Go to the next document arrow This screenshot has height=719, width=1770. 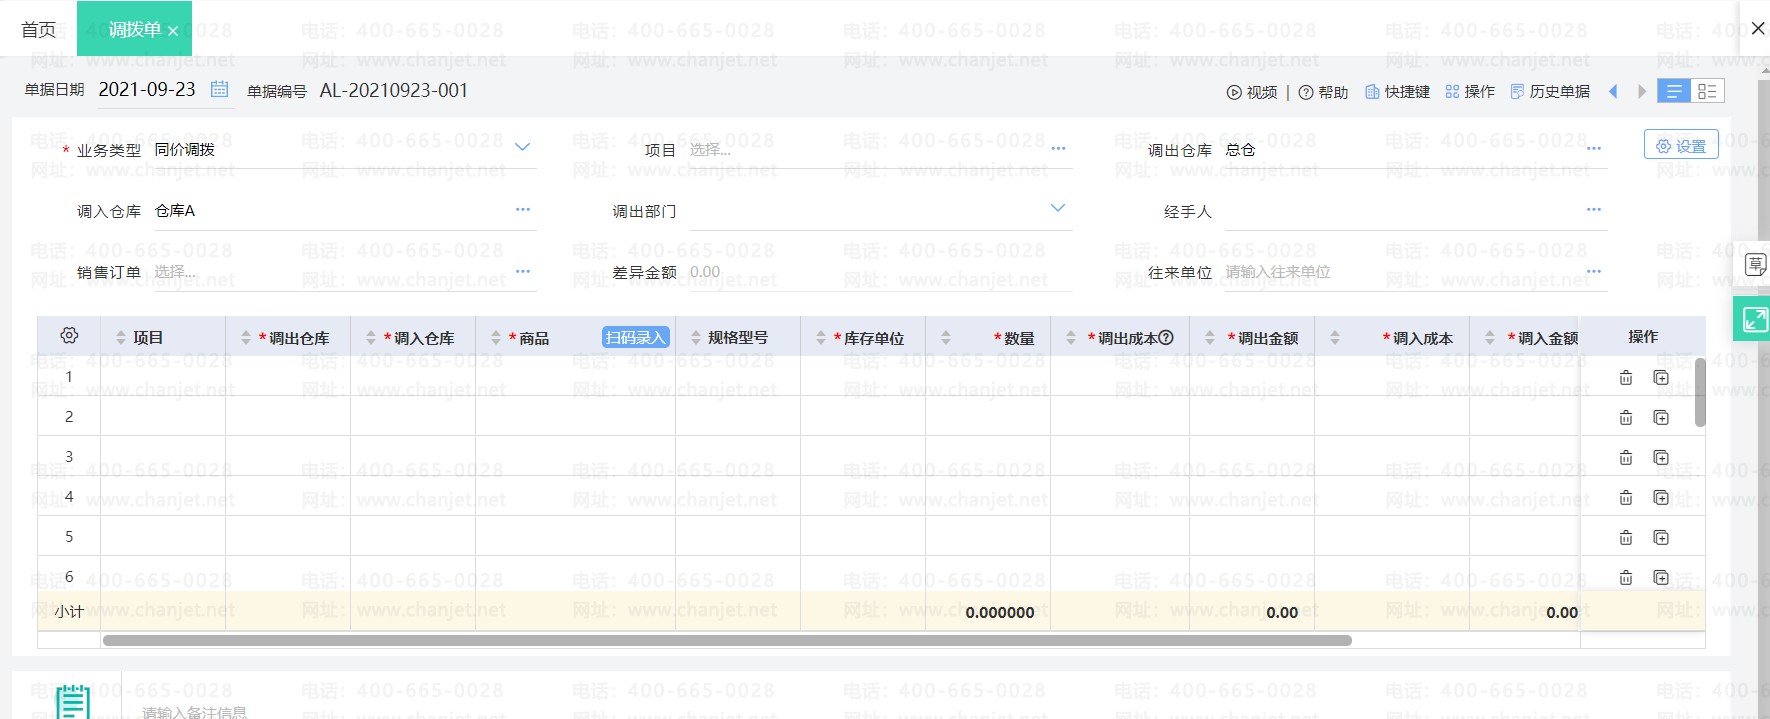click(1641, 91)
